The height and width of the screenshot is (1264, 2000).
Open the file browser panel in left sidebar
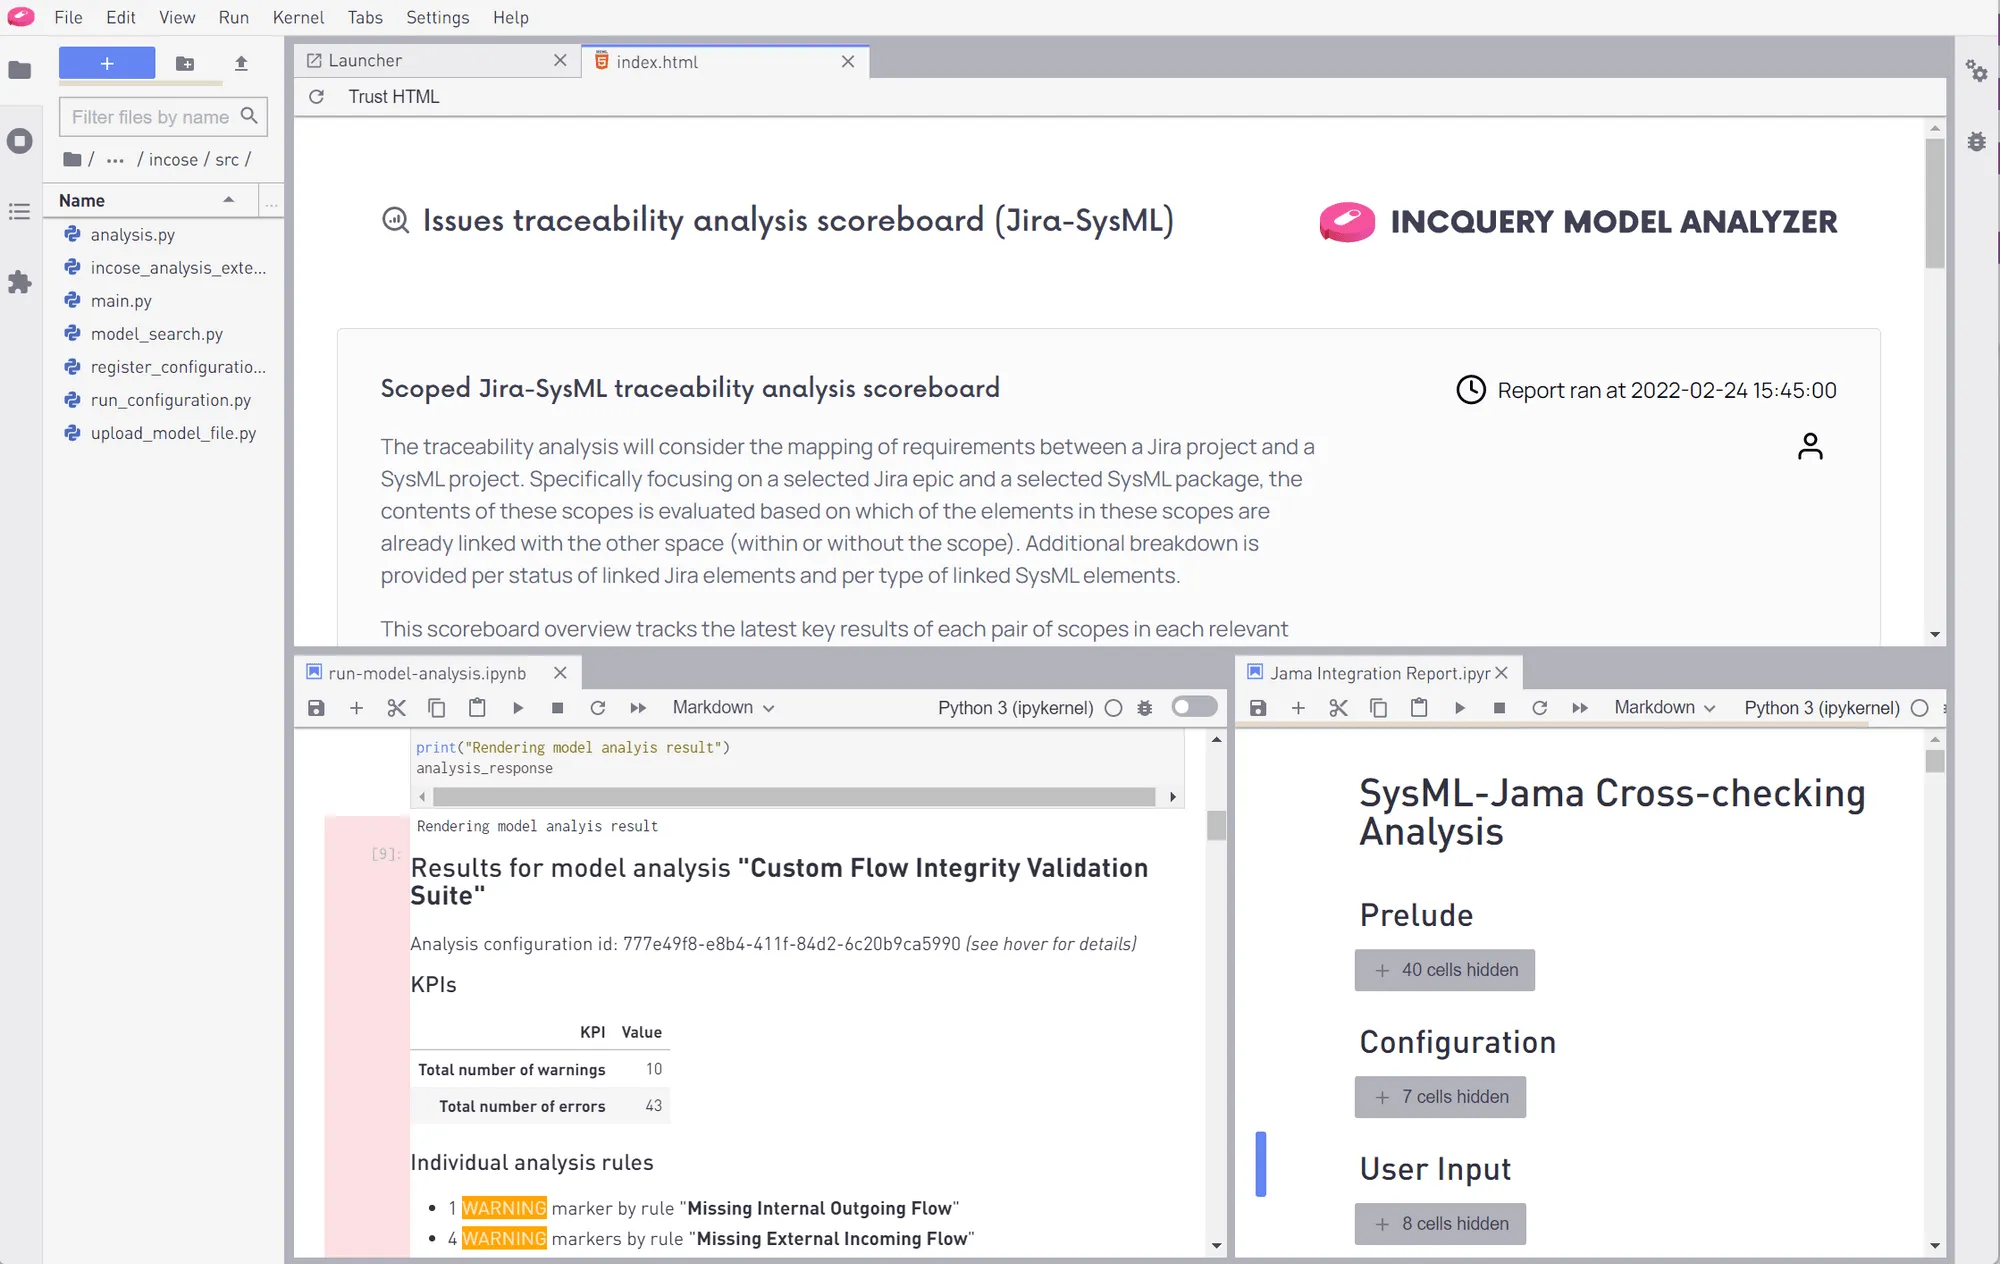pos(20,70)
